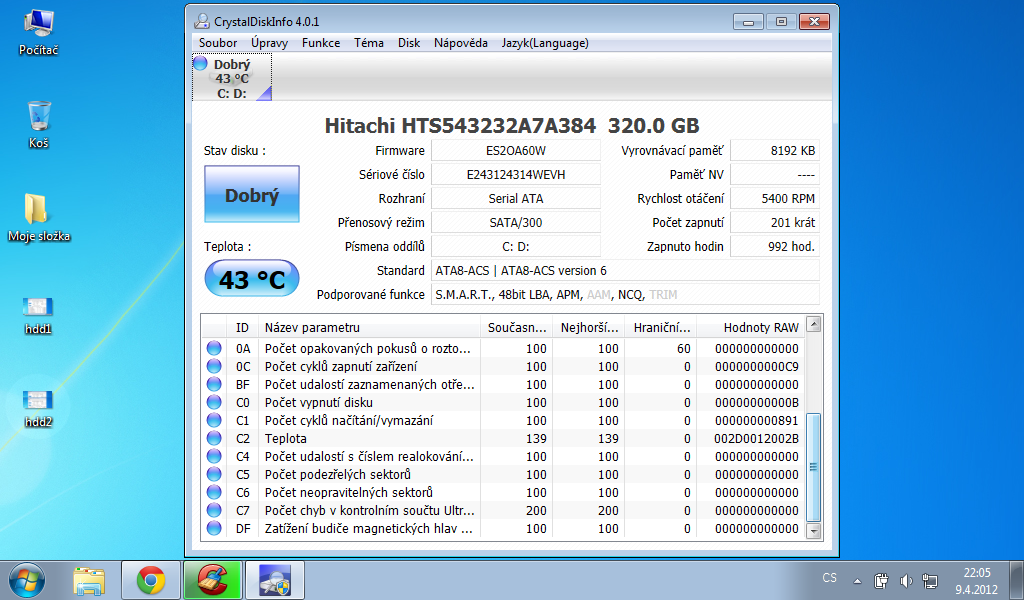Viewport: 1024px width, 600px height.
Task: Open the Jazyk(Language) menu
Action: (x=545, y=43)
